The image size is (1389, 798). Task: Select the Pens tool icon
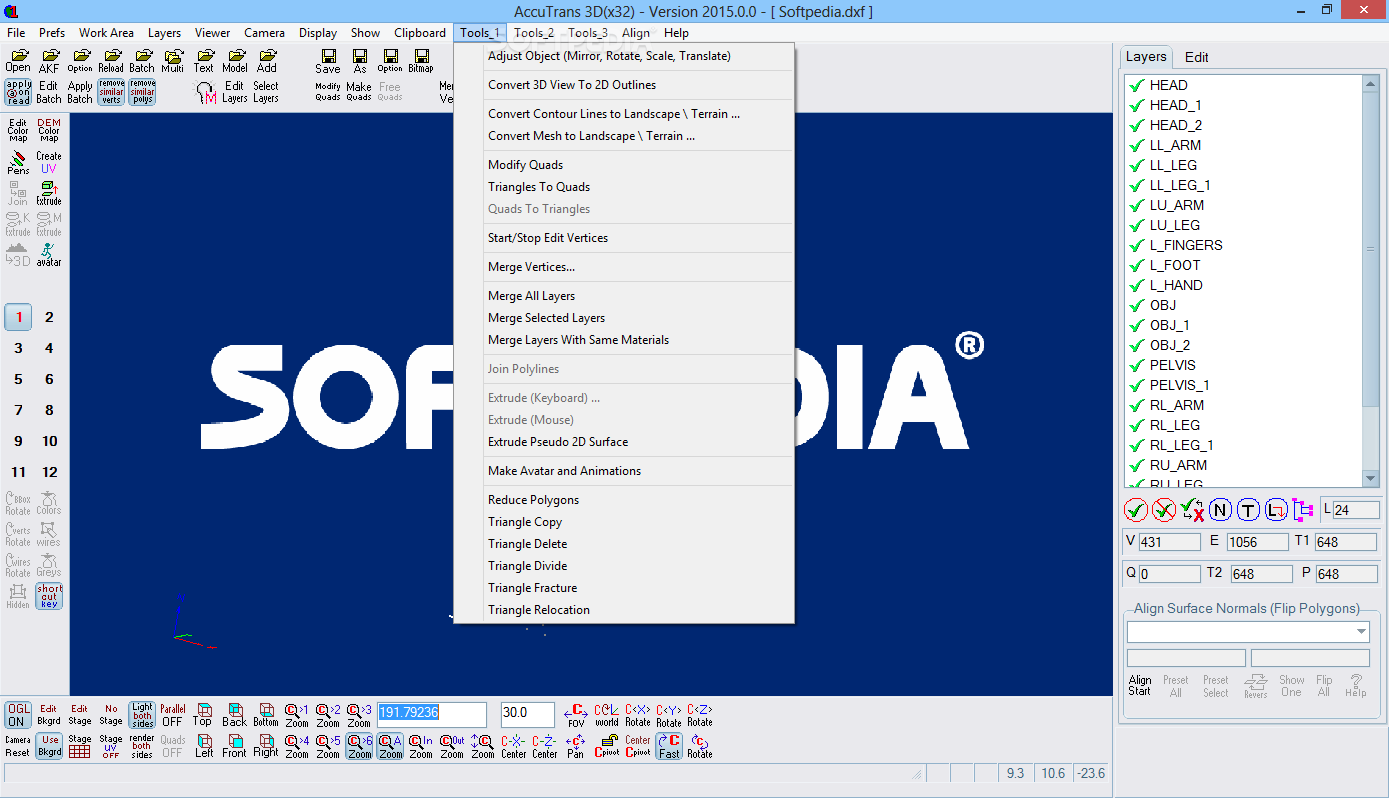18,162
